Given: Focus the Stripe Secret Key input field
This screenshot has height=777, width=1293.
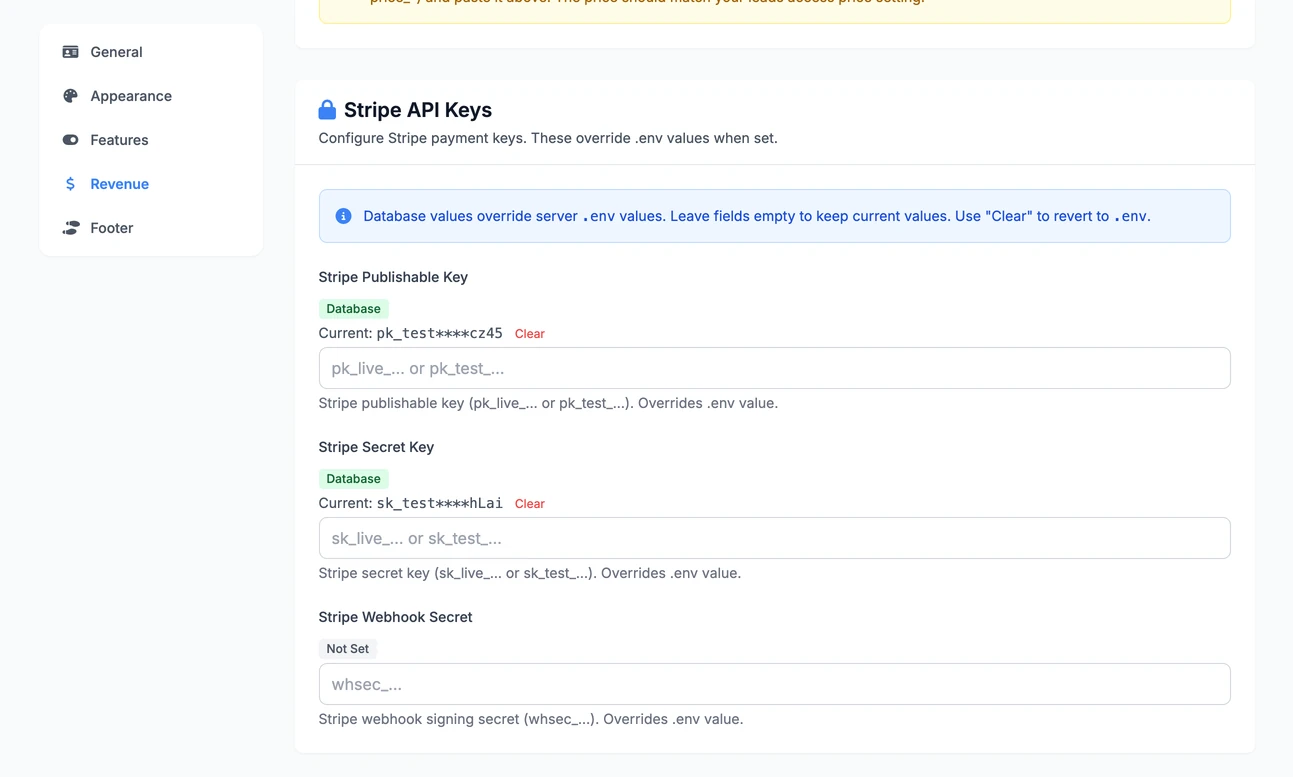Looking at the screenshot, I should [x=774, y=538].
